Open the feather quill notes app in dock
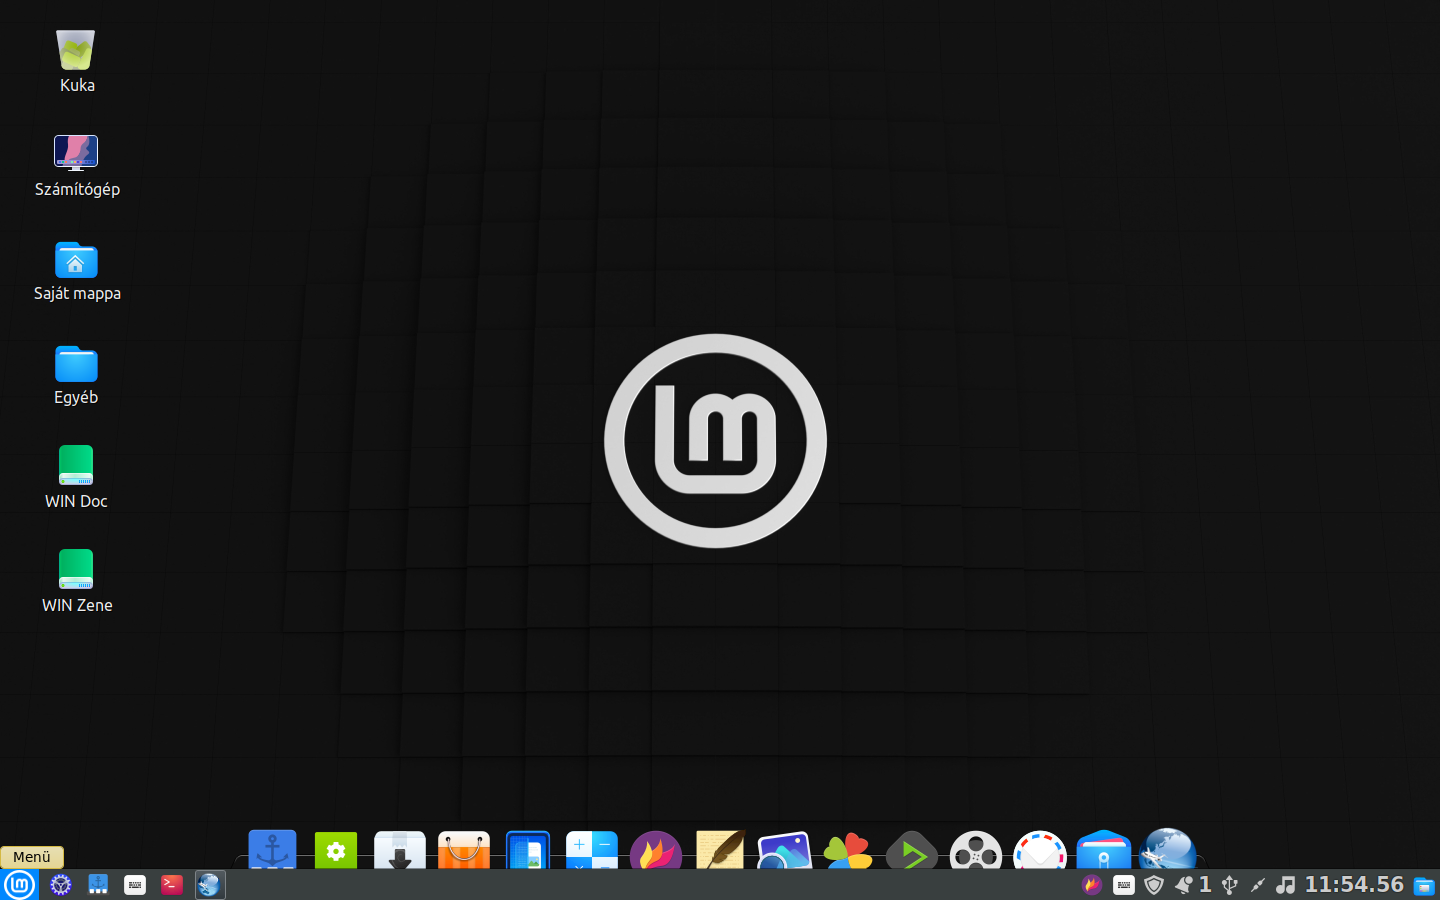The image size is (1440, 900). [720, 850]
